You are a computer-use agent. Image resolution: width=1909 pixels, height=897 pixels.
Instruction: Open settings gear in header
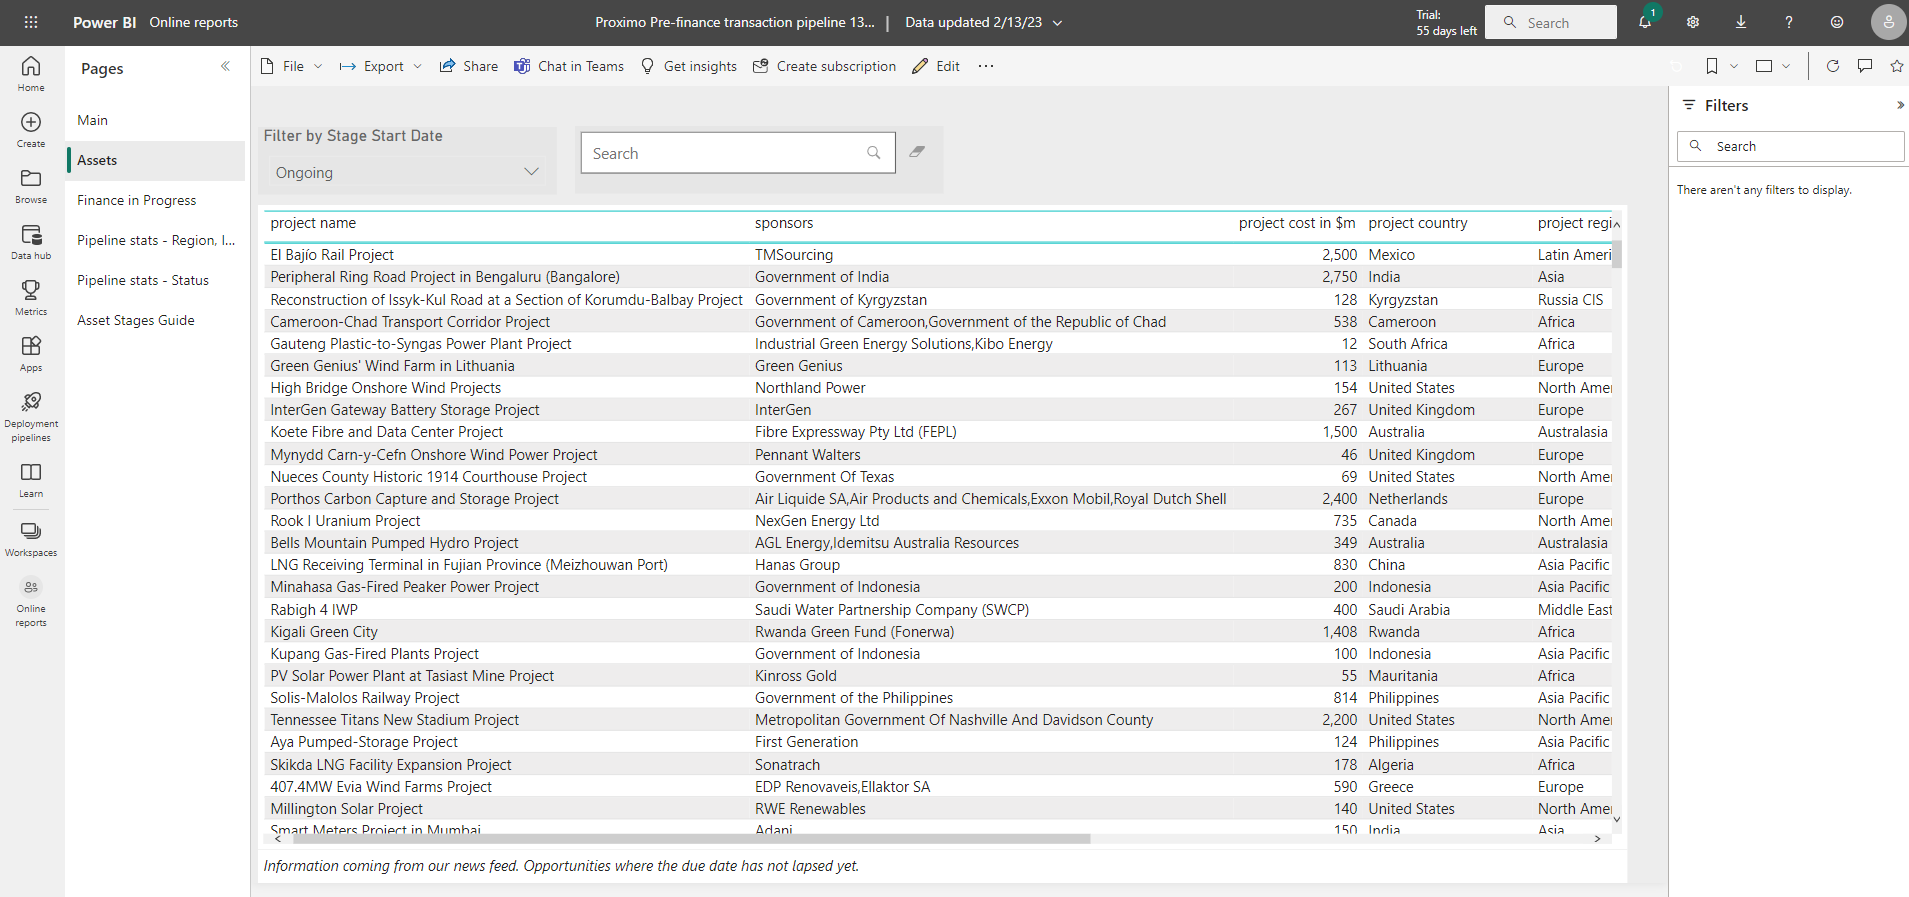(x=1693, y=22)
